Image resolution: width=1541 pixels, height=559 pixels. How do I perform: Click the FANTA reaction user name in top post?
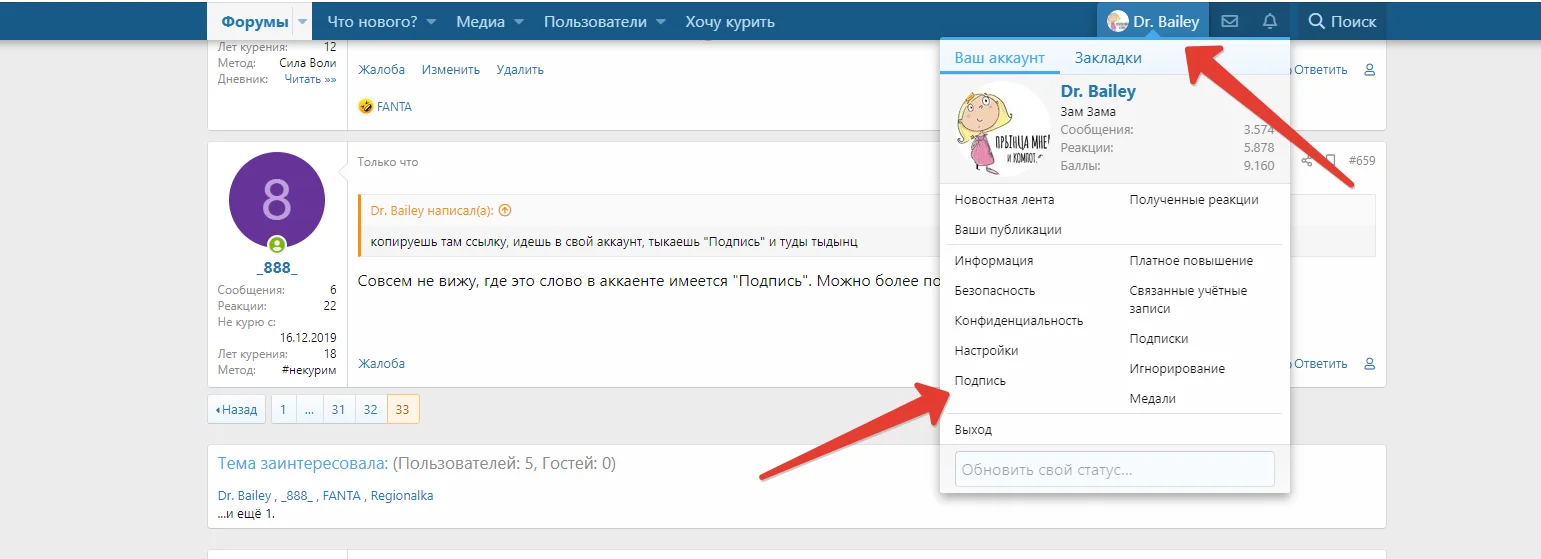click(x=394, y=106)
